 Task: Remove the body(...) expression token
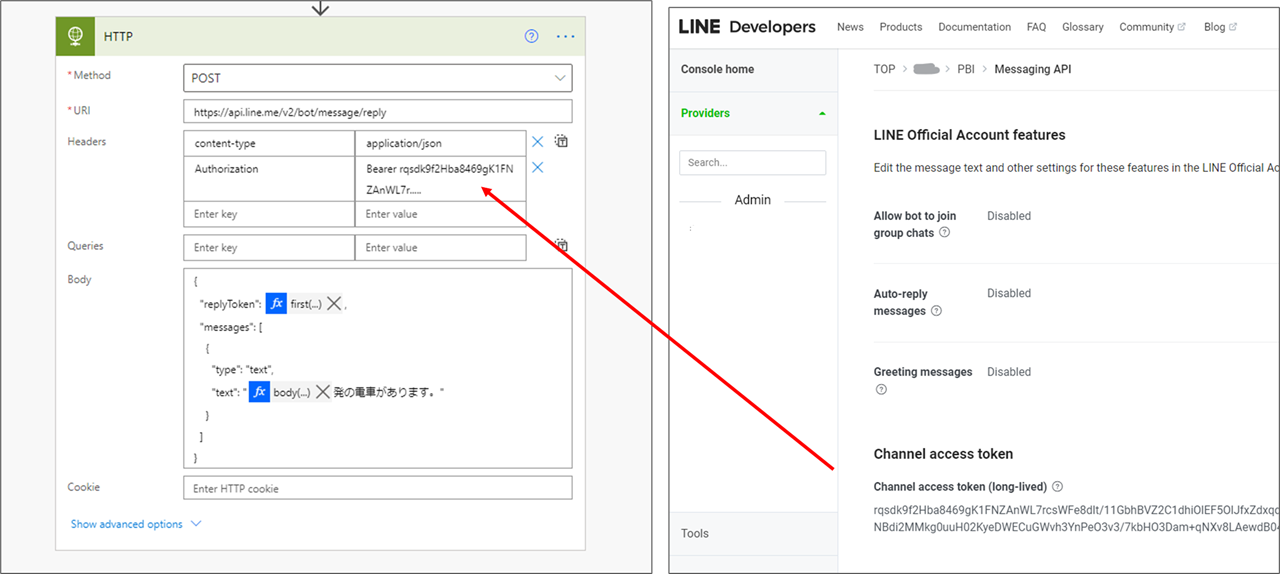click(x=323, y=392)
